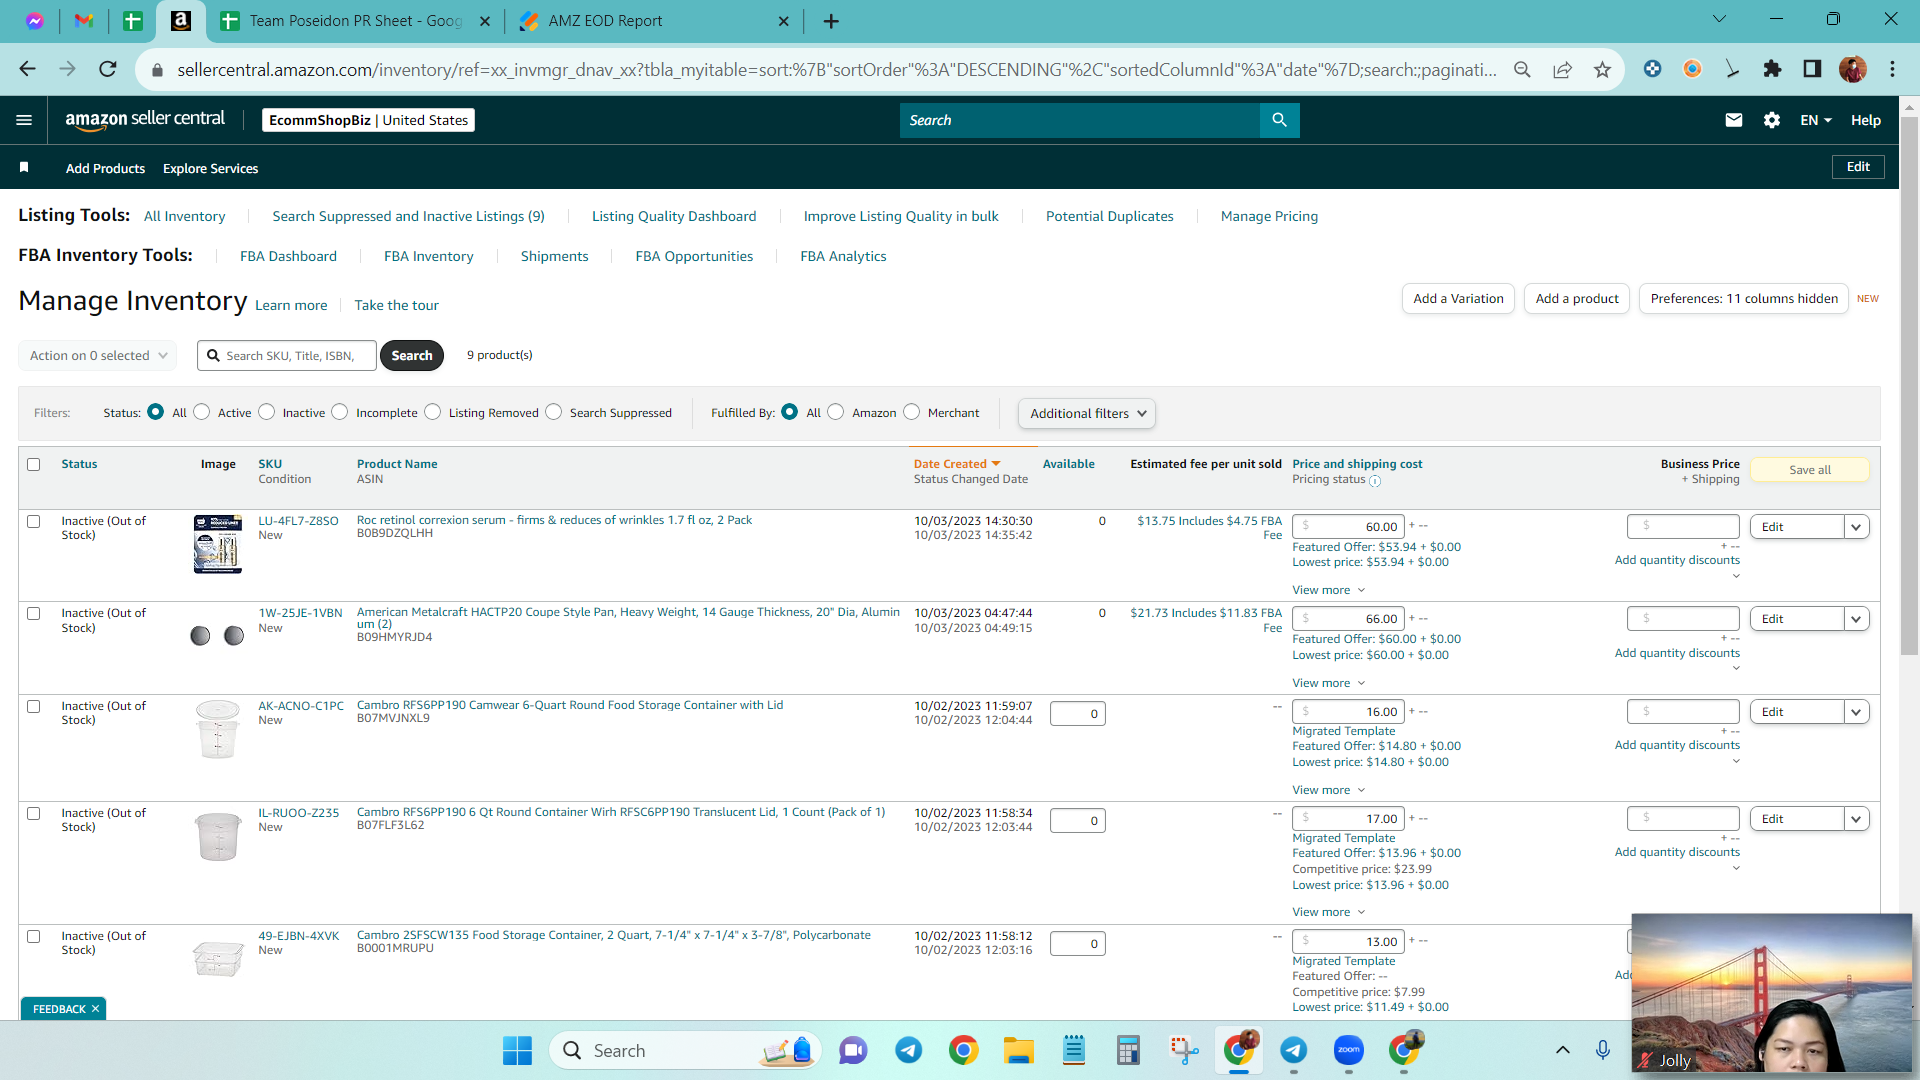Check the select-all checkbox in table header
This screenshot has width=1920, height=1080.
[x=34, y=465]
